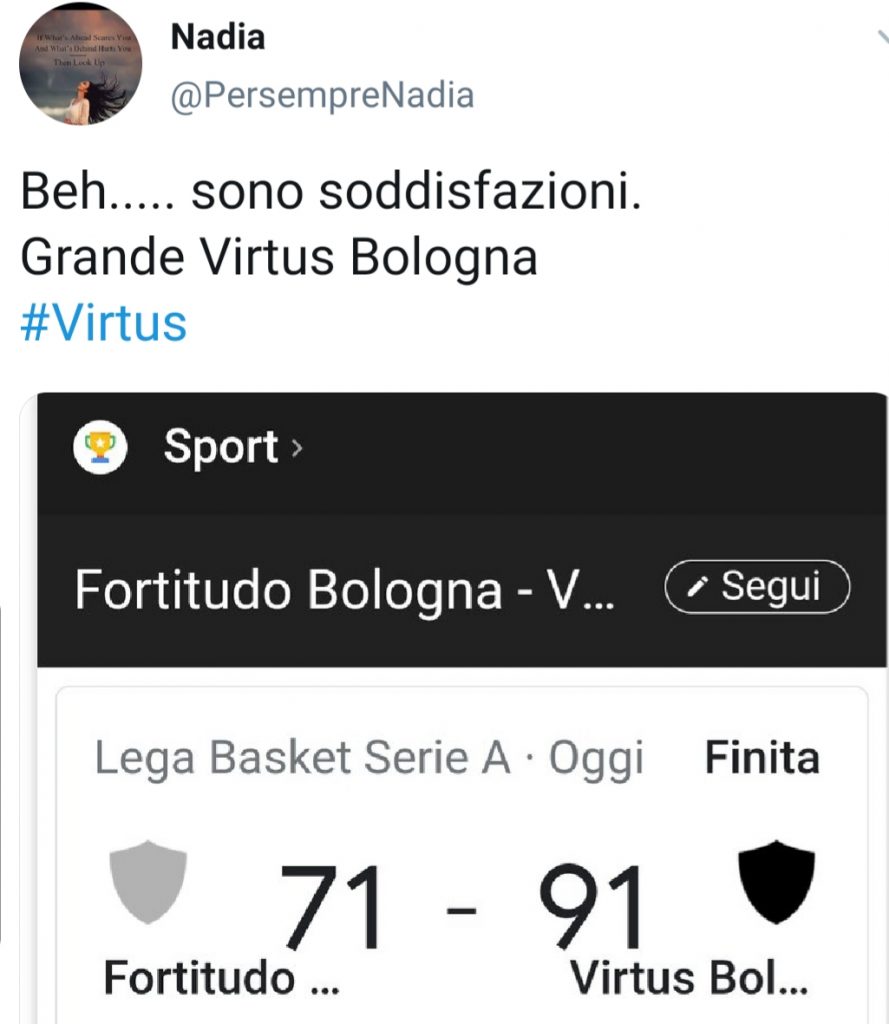
Task: Open the @PersempreNadia handle
Action: pos(323,96)
